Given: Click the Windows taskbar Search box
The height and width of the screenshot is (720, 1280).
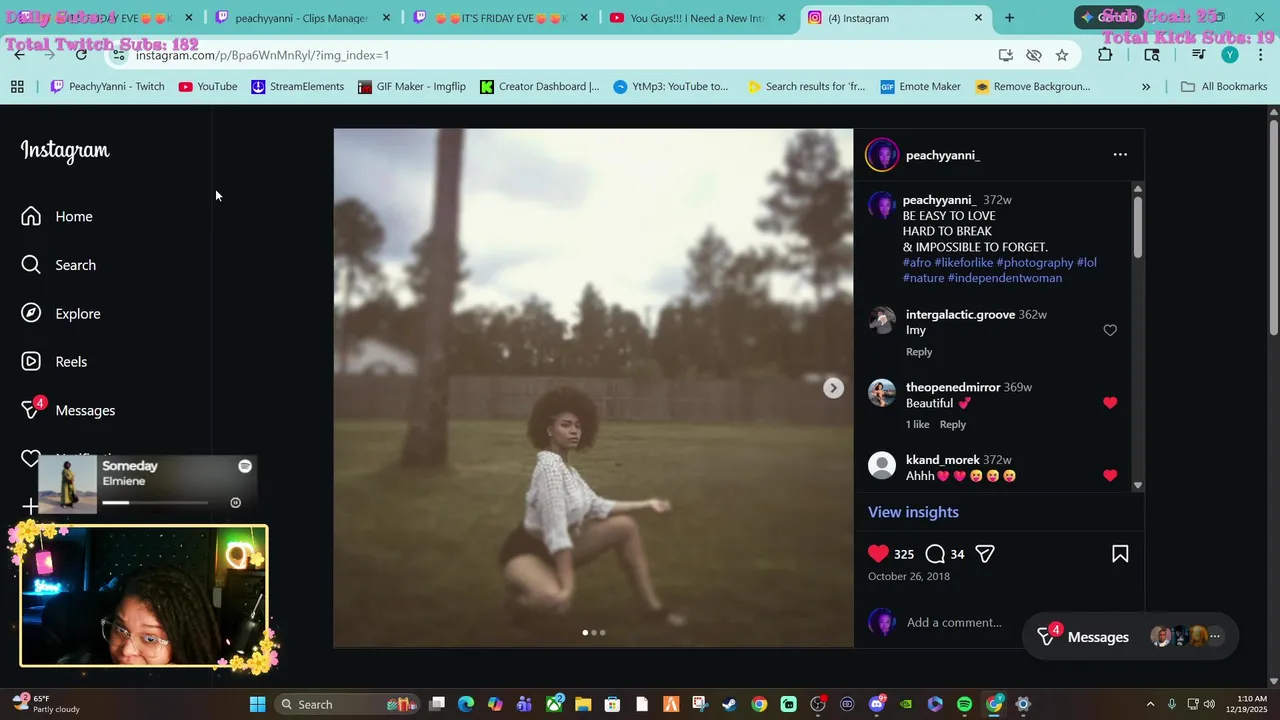Looking at the screenshot, I should (346, 704).
